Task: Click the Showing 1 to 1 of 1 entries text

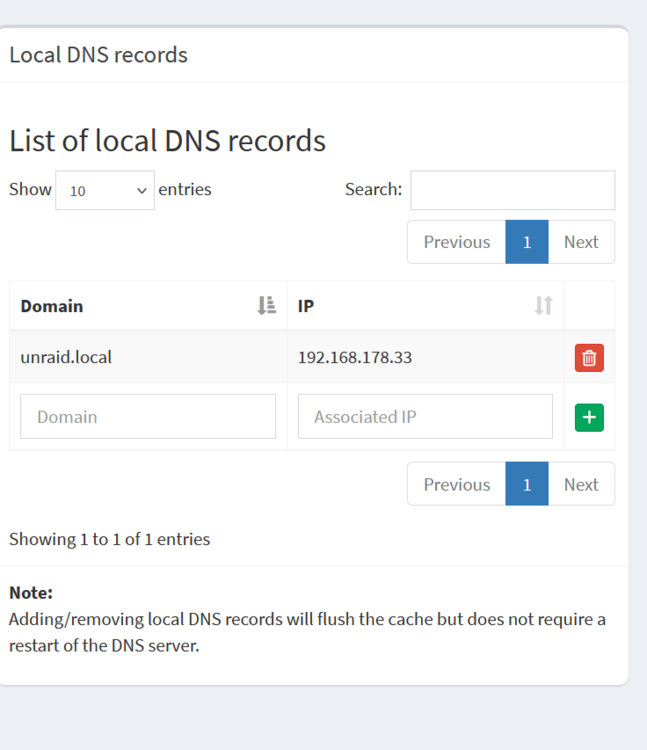Action: click(110, 540)
